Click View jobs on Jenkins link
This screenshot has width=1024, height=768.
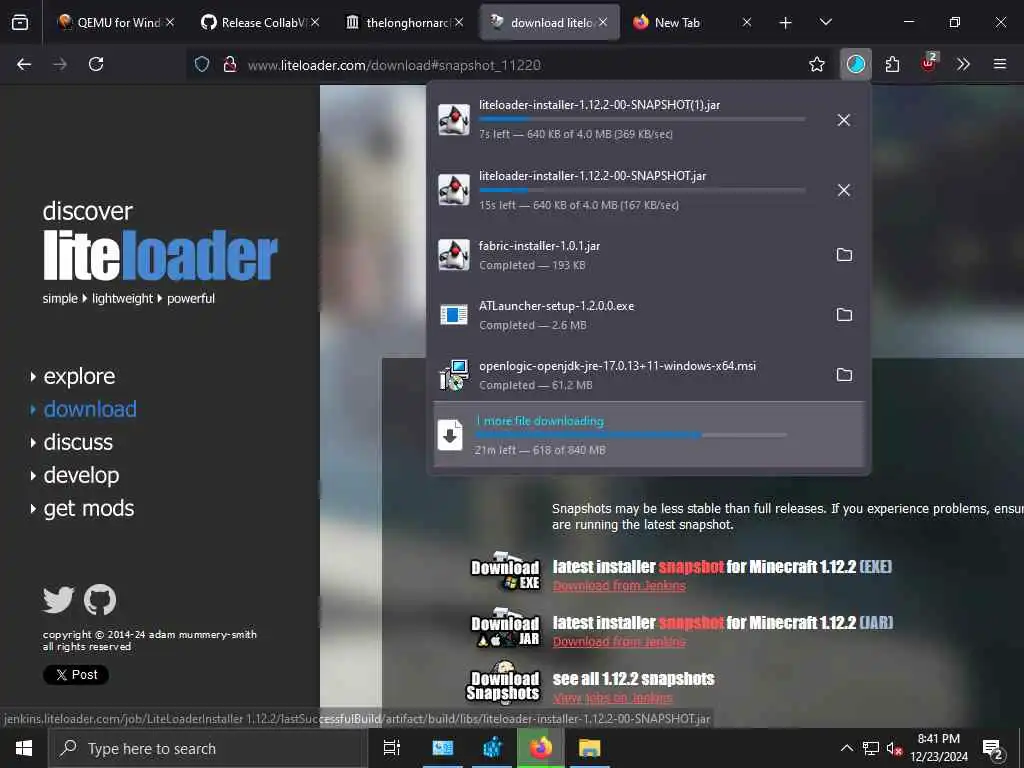pos(613,698)
